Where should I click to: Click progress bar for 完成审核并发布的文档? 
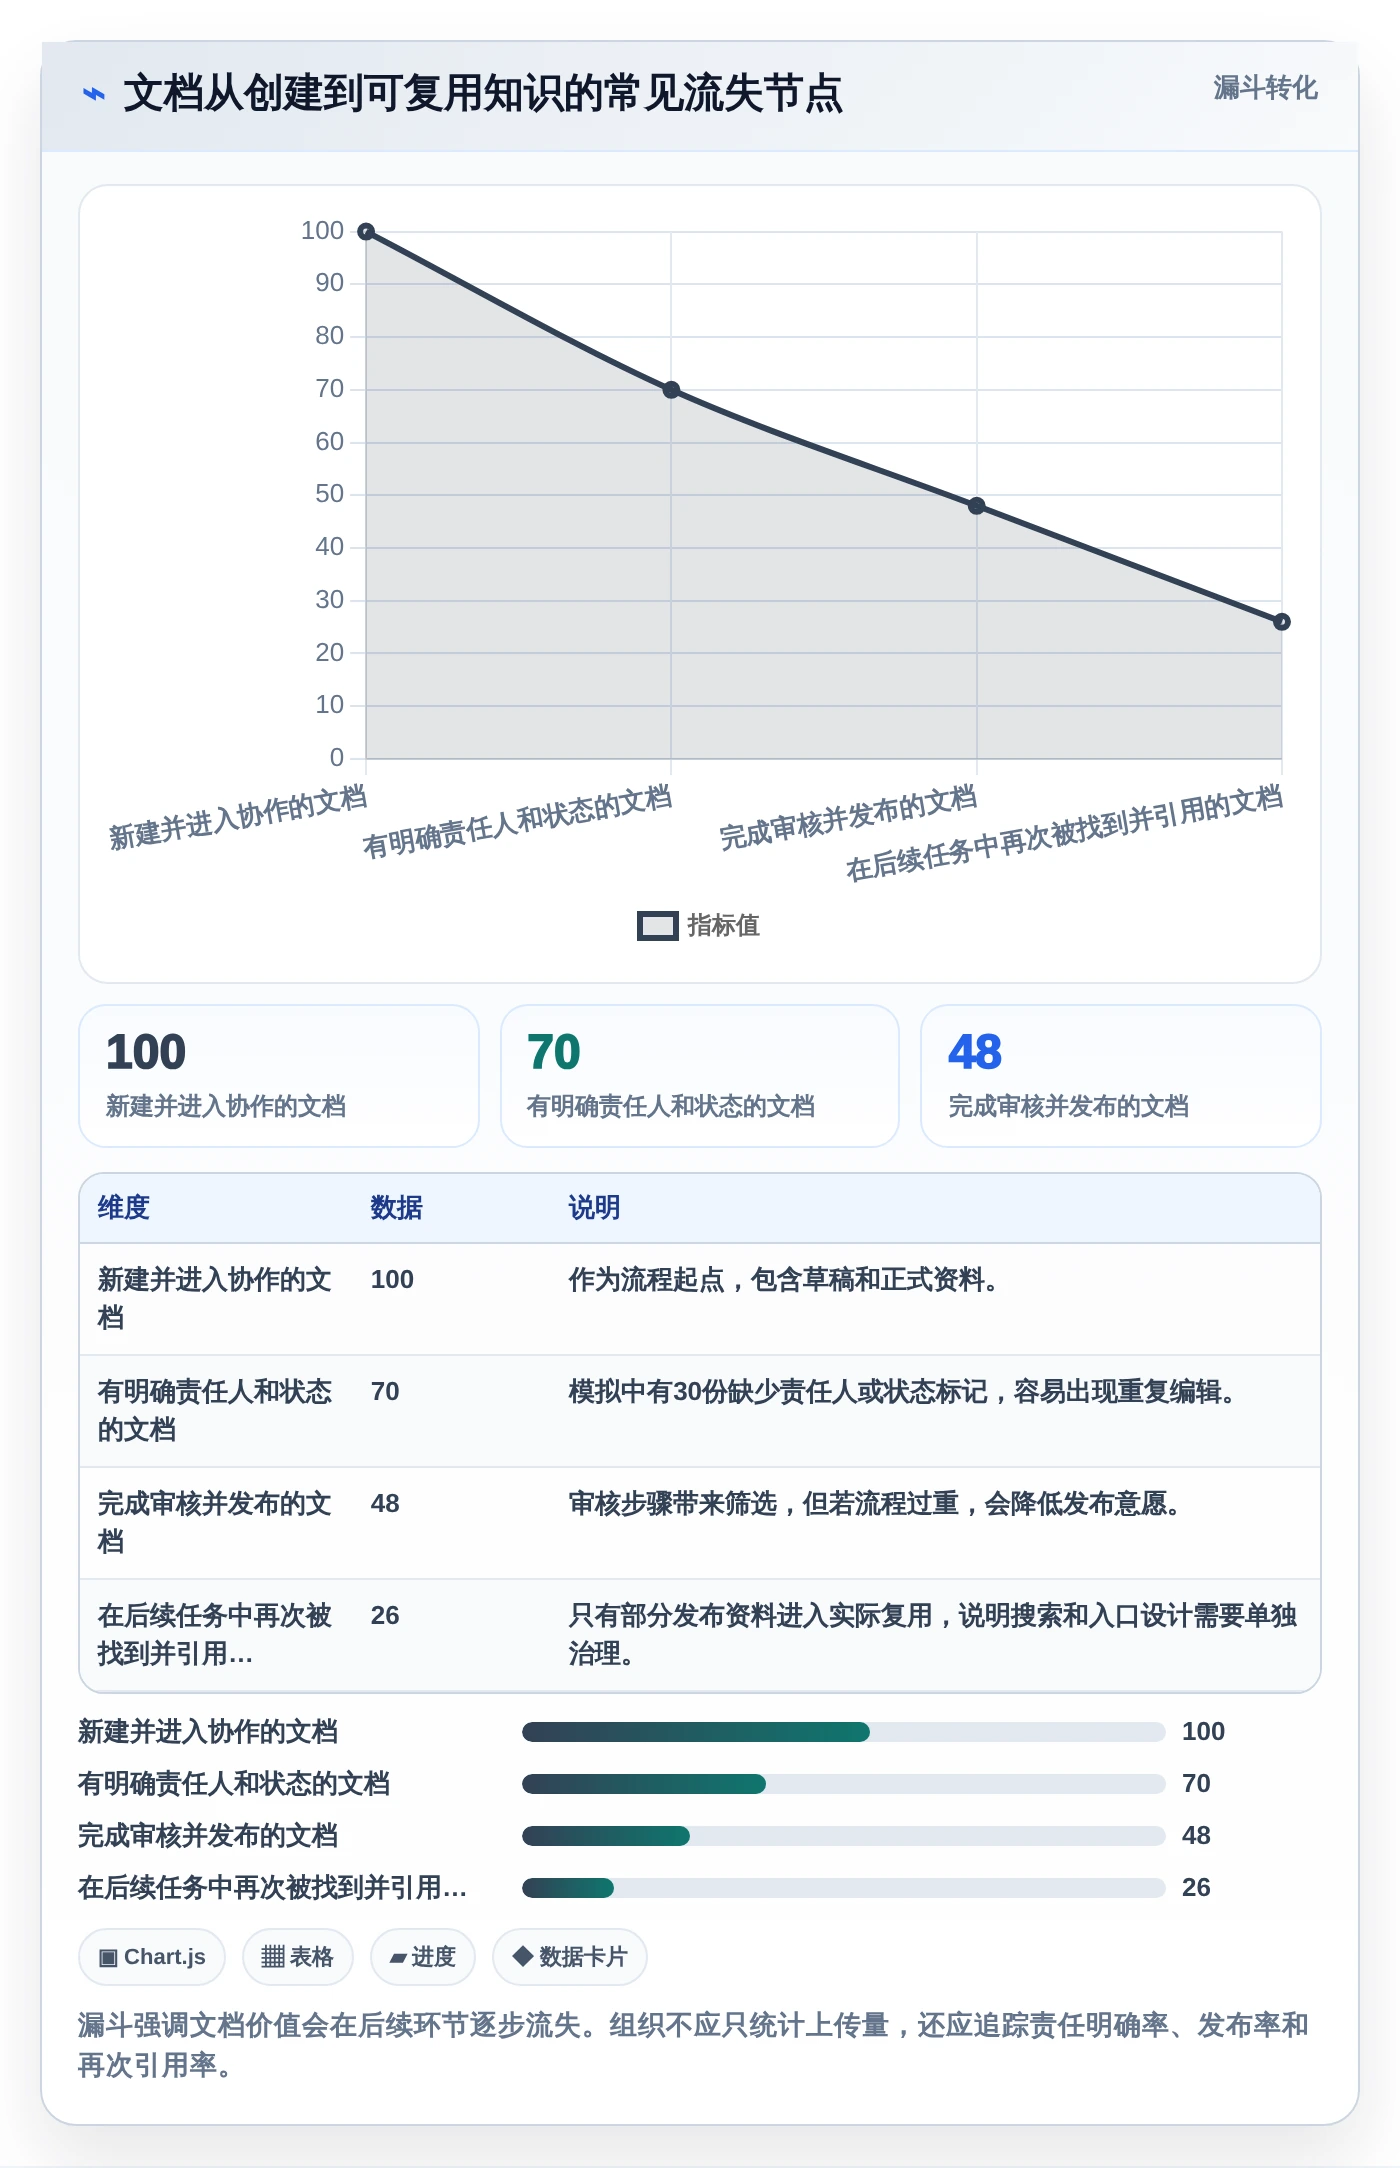pyautogui.click(x=843, y=1836)
